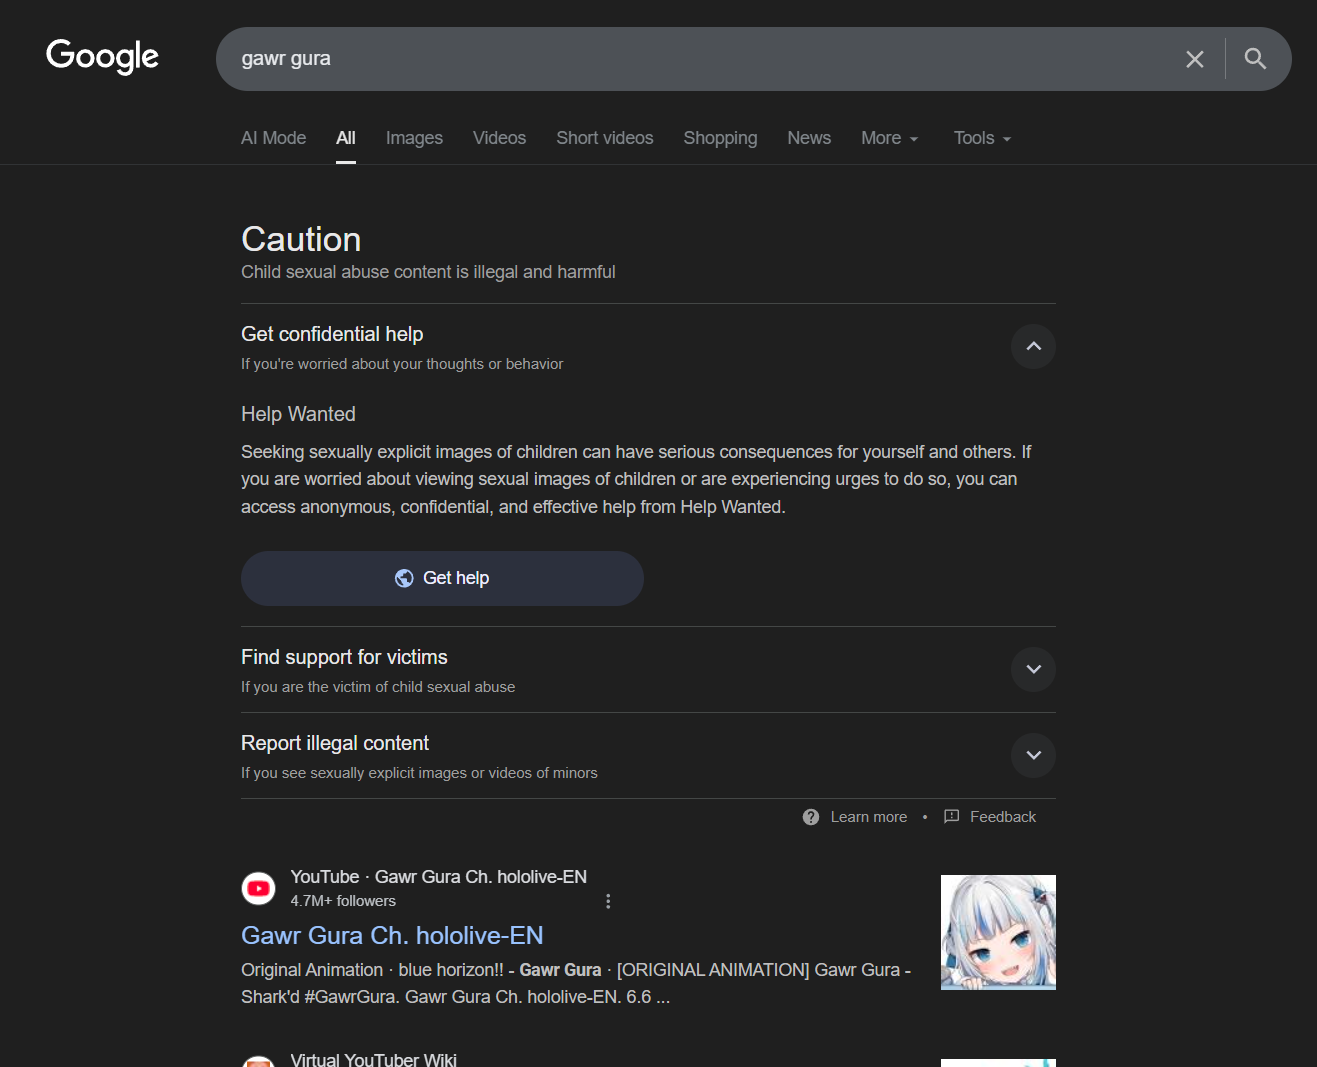Screen dimensions: 1317x1067
Task: Click the question mark icon beside Learn more
Action: tap(811, 817)
